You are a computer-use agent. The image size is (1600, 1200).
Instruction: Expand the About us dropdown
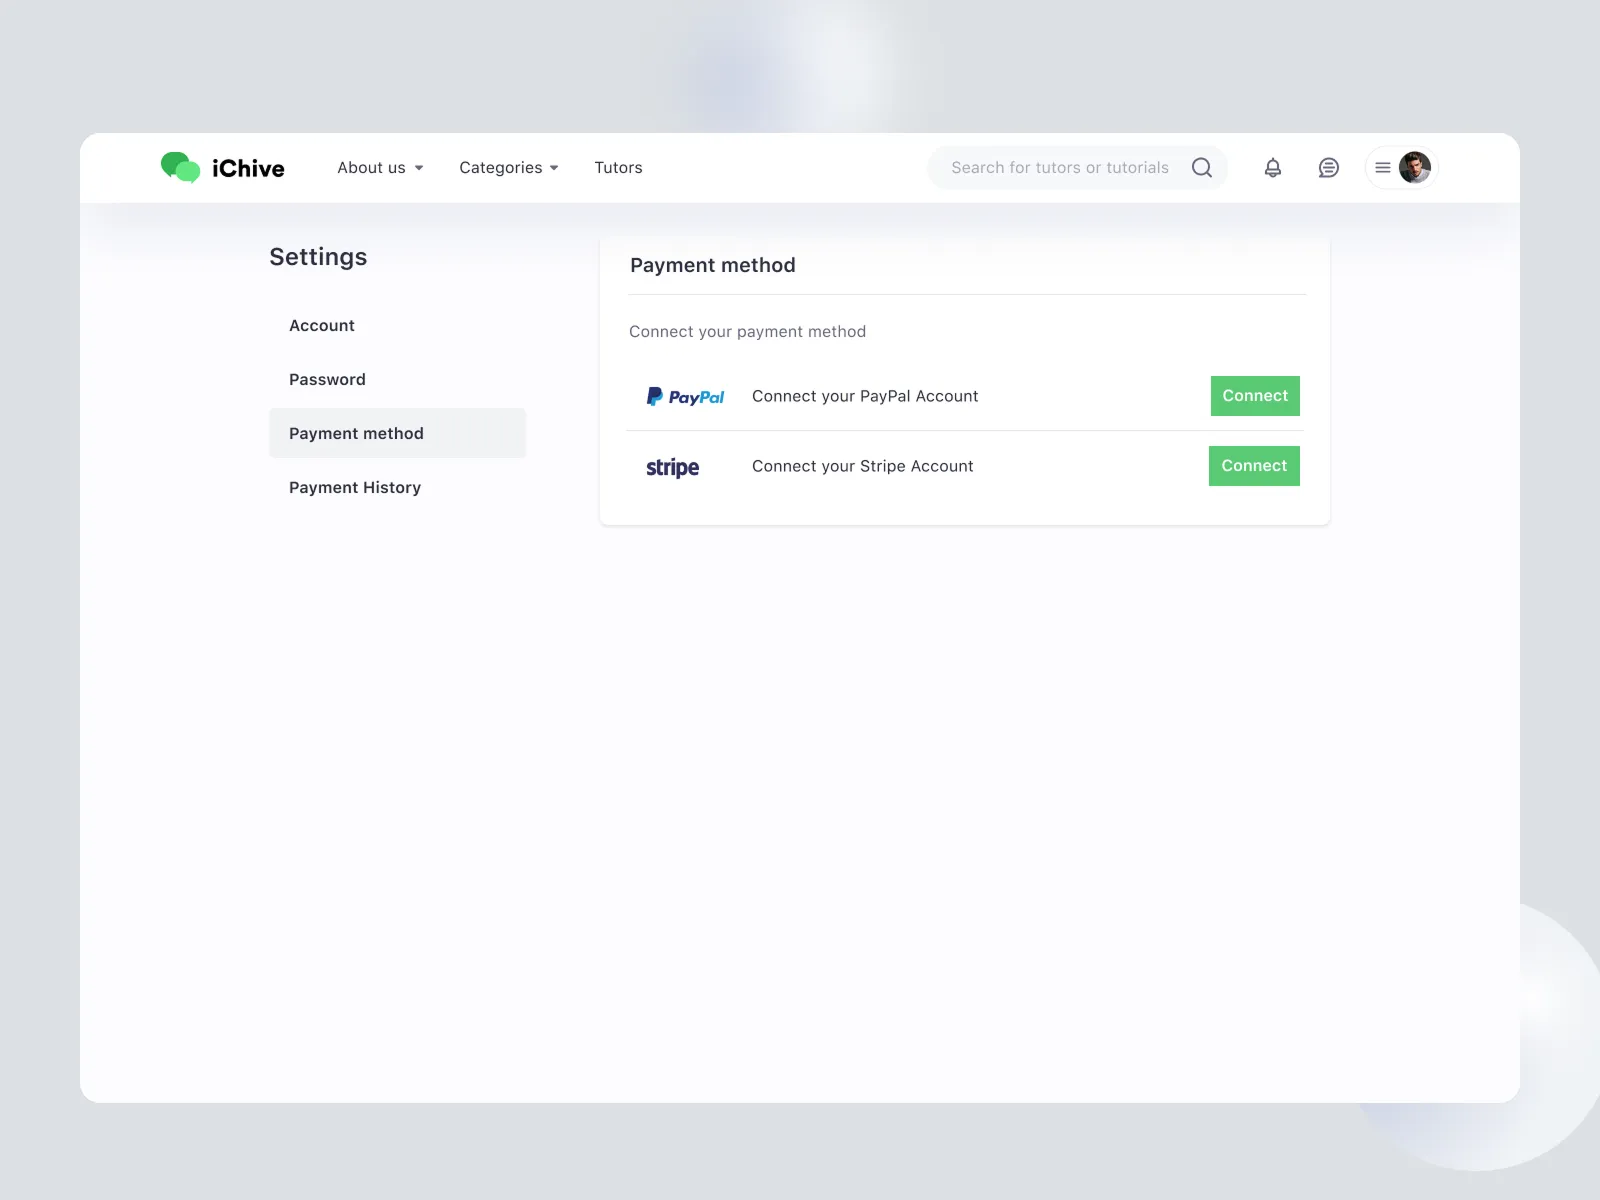click(x=380, y=168)
